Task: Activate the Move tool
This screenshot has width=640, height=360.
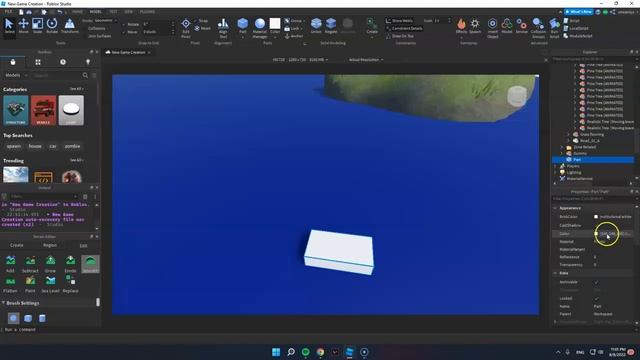Action: coord(24,26)
